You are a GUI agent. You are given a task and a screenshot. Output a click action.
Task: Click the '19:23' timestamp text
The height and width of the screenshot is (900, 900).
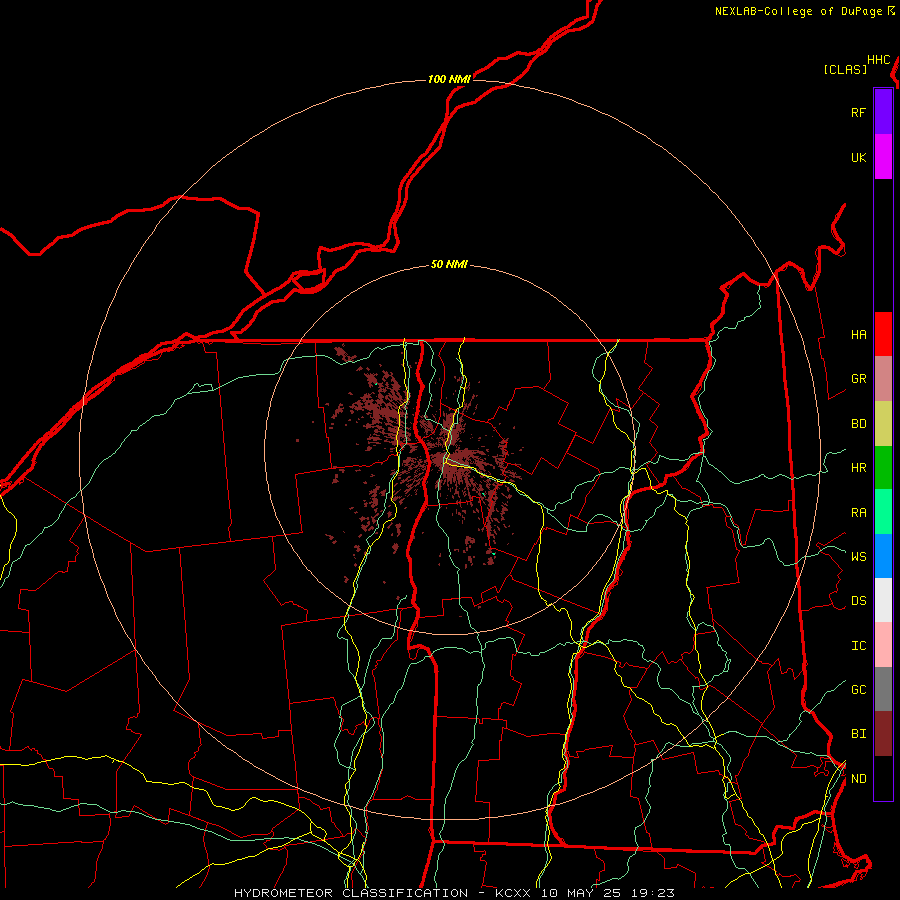(x=653, y=893)
